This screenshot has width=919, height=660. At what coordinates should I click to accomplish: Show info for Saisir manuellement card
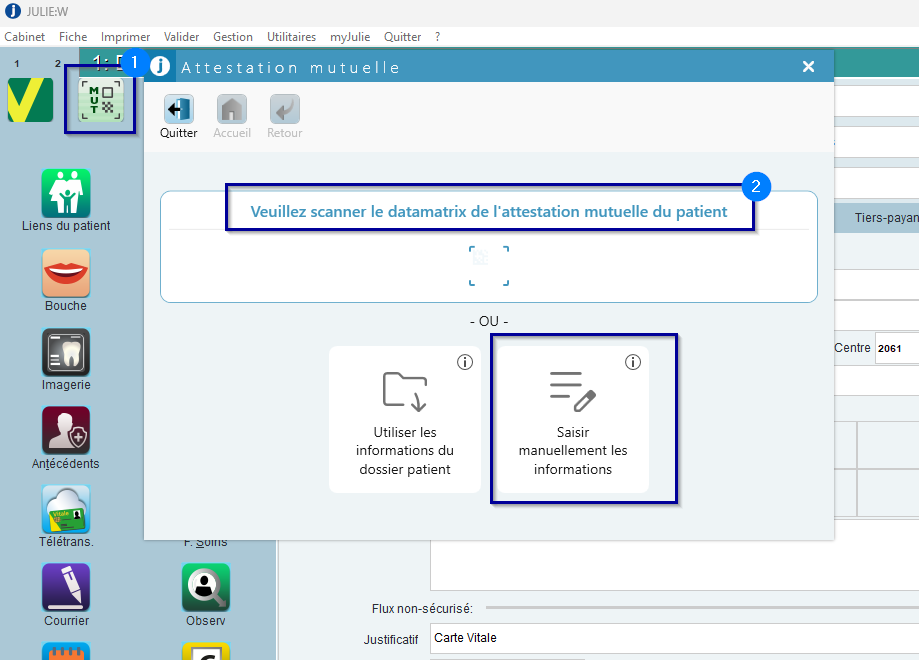tap(633, 362)
